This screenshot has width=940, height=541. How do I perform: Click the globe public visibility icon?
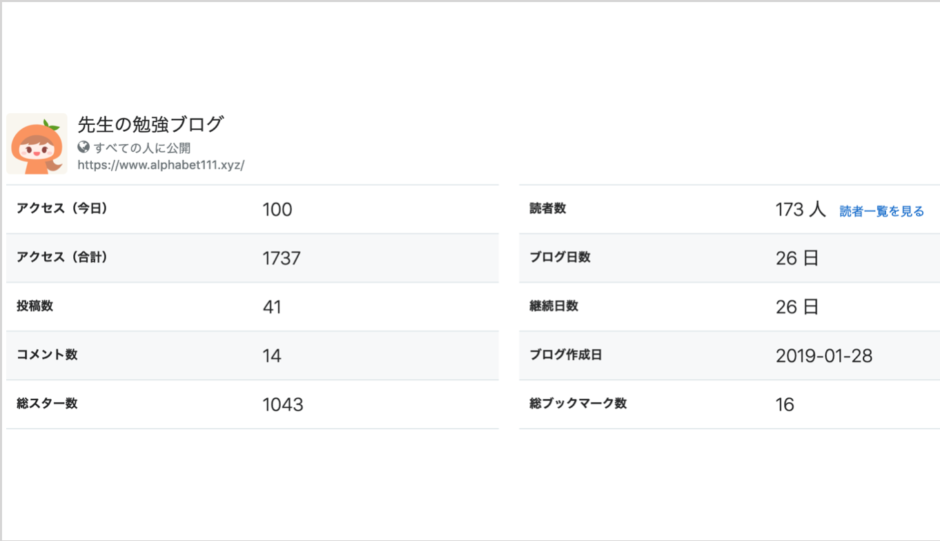pos(83,147)
